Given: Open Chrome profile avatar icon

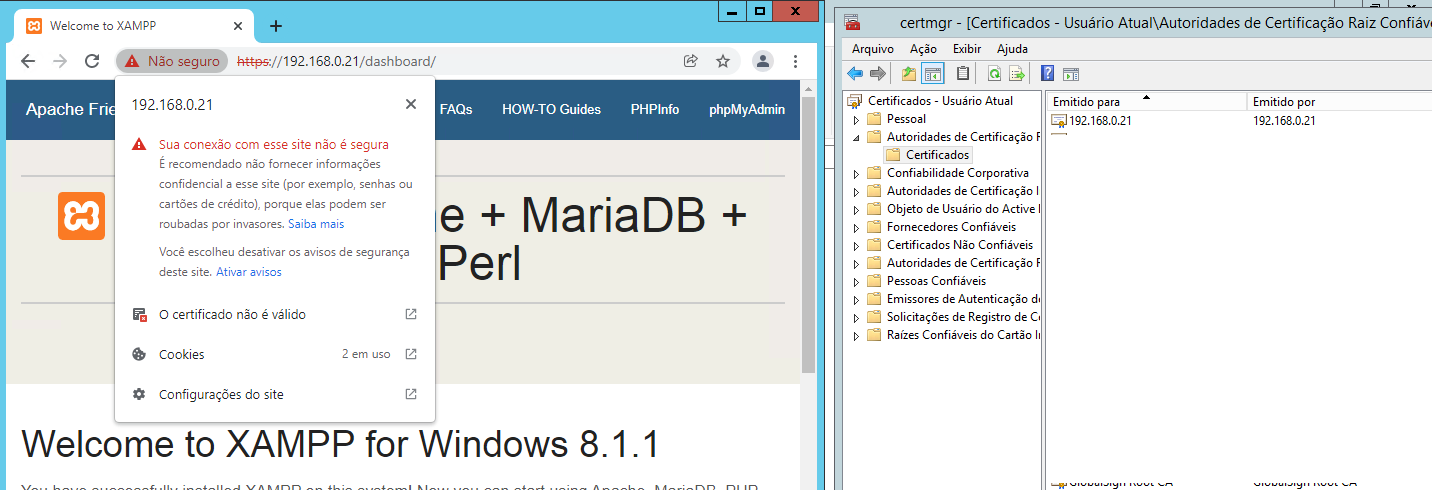Looking at the screenshot, I should click(x=763, y=61).
